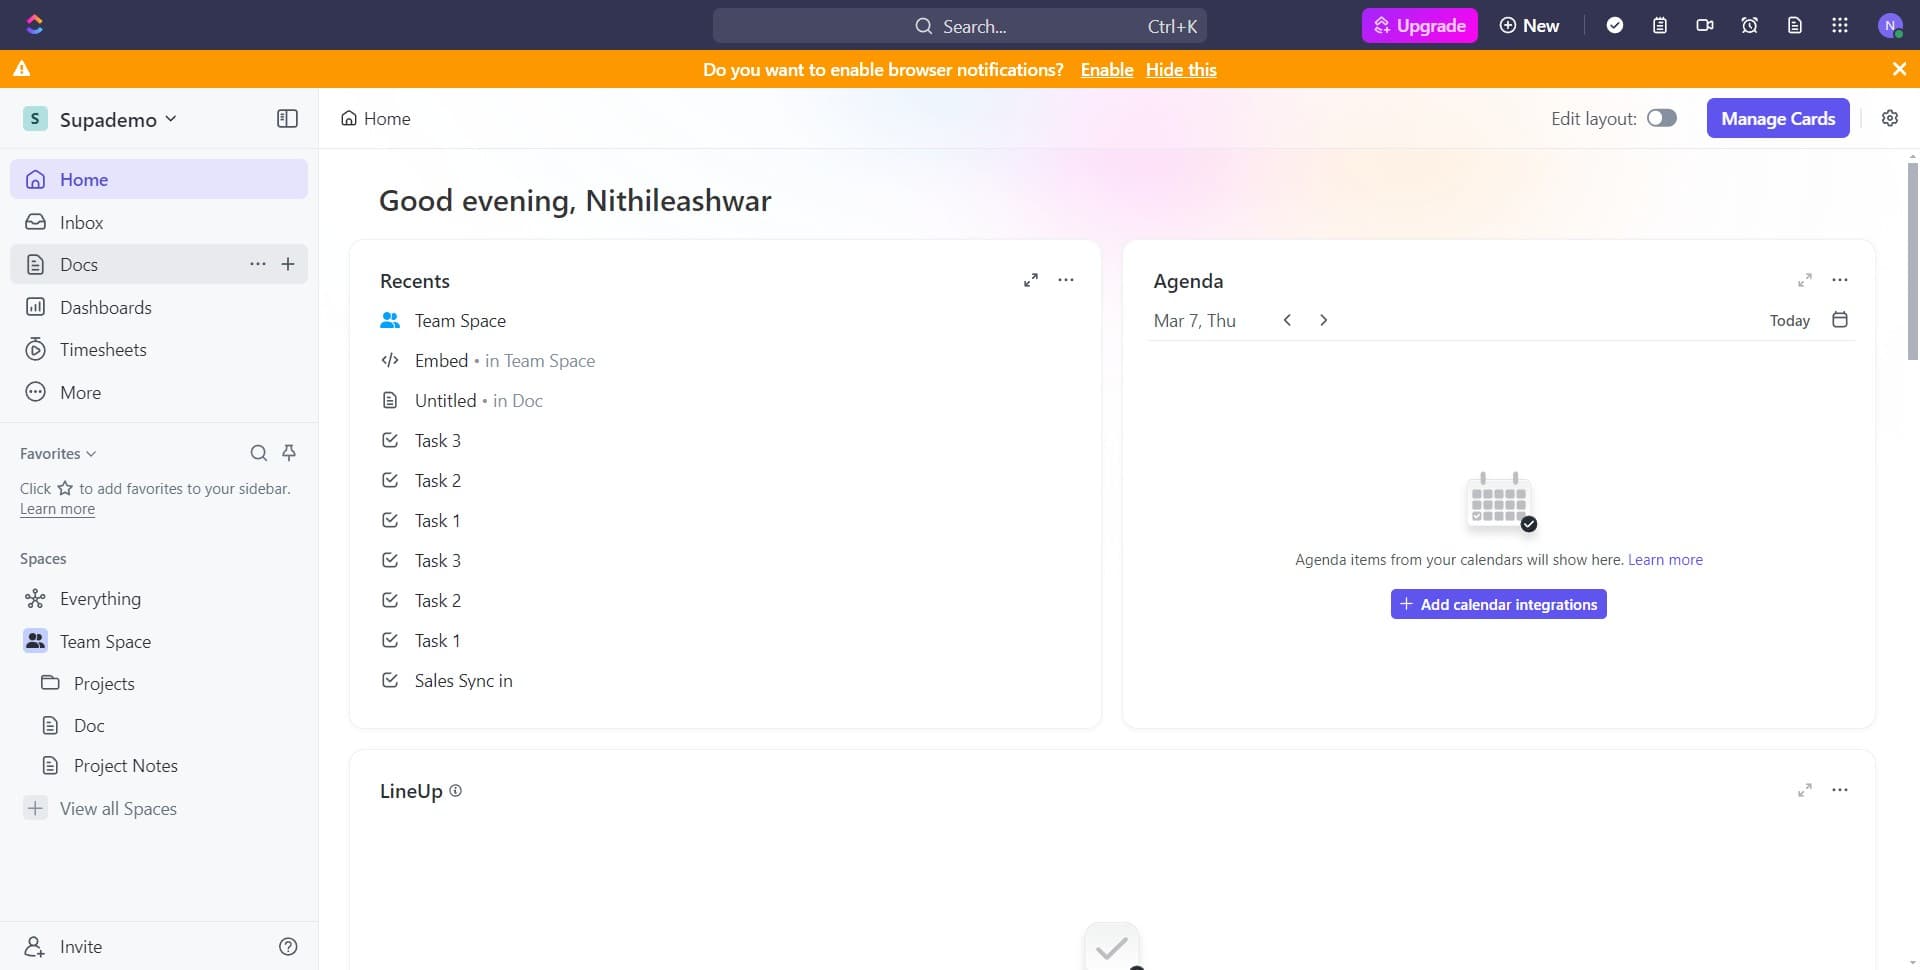Collapse the sidebar with the panel icon

pyautogui.click(x=287, y=118)
